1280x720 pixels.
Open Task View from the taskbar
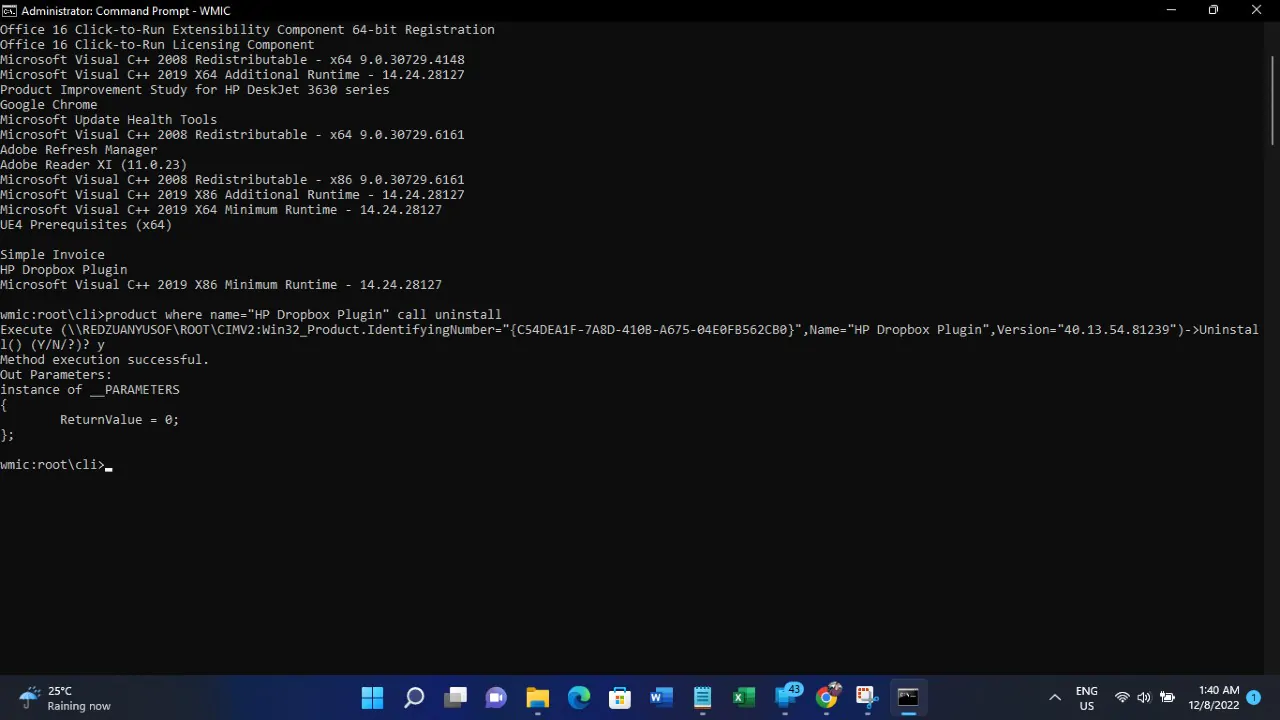(456, 697)
